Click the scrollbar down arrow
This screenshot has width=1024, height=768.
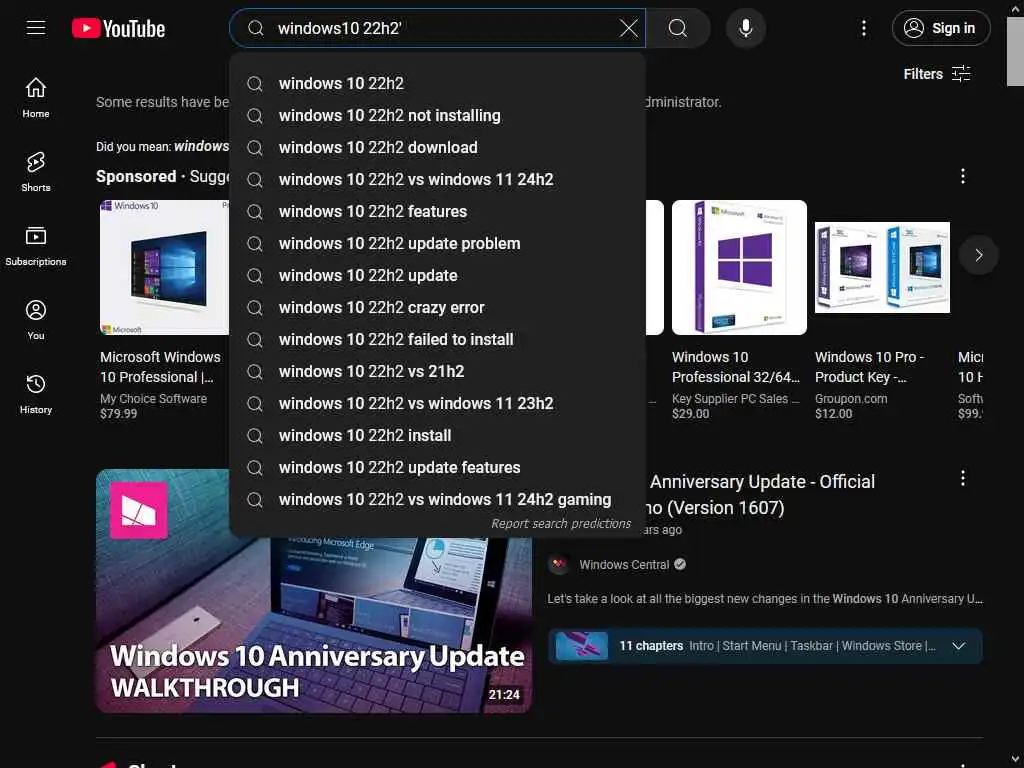(1015, 760)
